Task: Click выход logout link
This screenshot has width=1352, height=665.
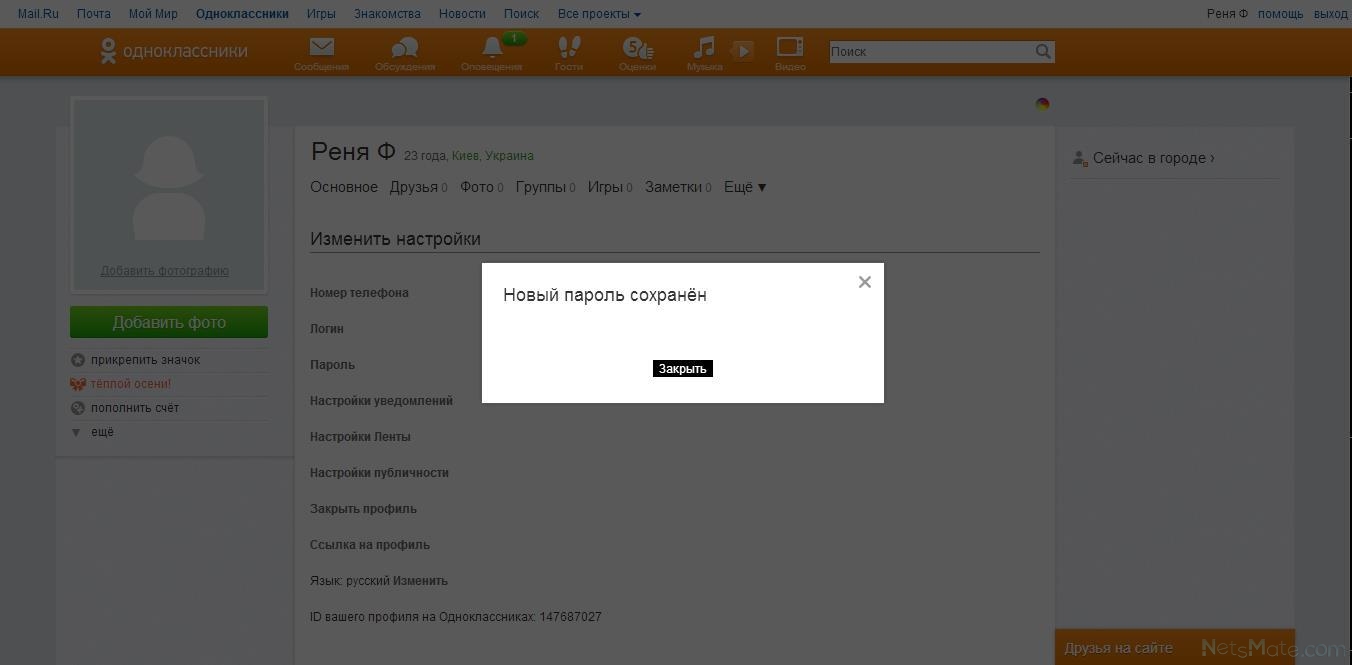Action: coord(1330,14)
